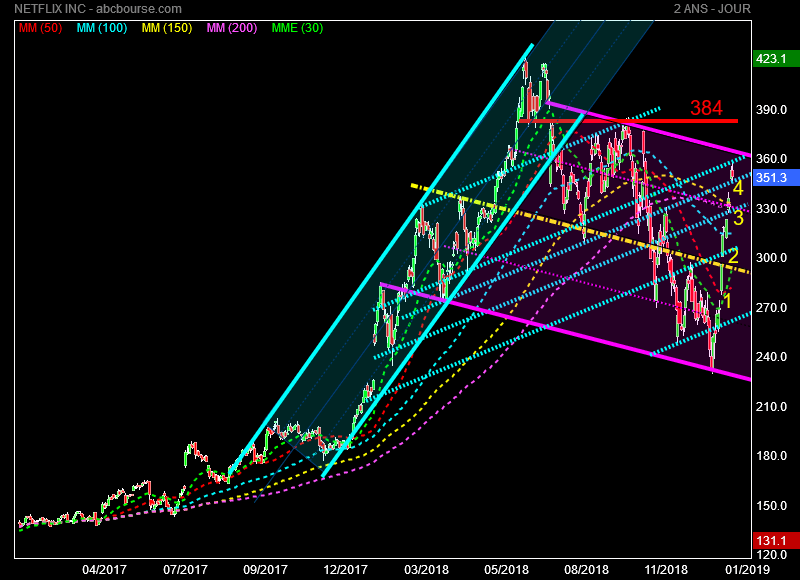
Task: Click the yellow number 3 annotation
Action: 738,218
